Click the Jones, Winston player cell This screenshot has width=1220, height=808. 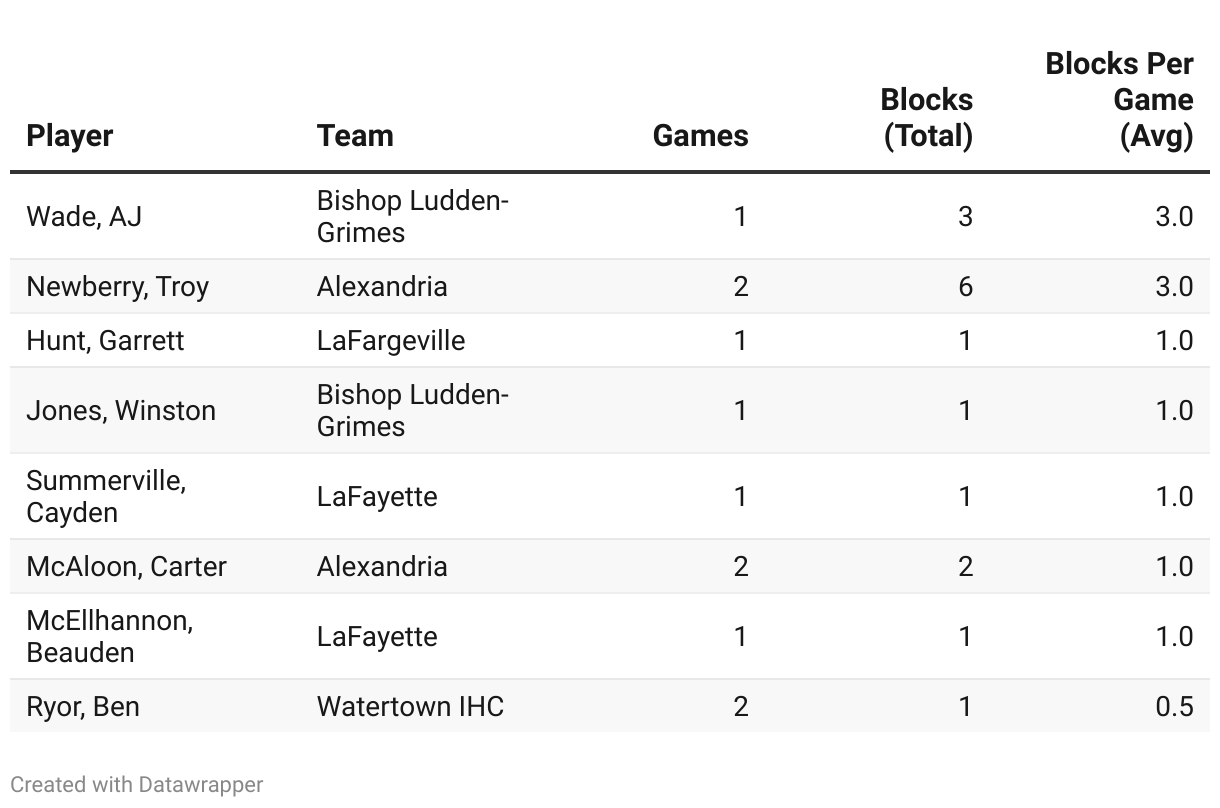pyautogui.click(x=121, y=411)
